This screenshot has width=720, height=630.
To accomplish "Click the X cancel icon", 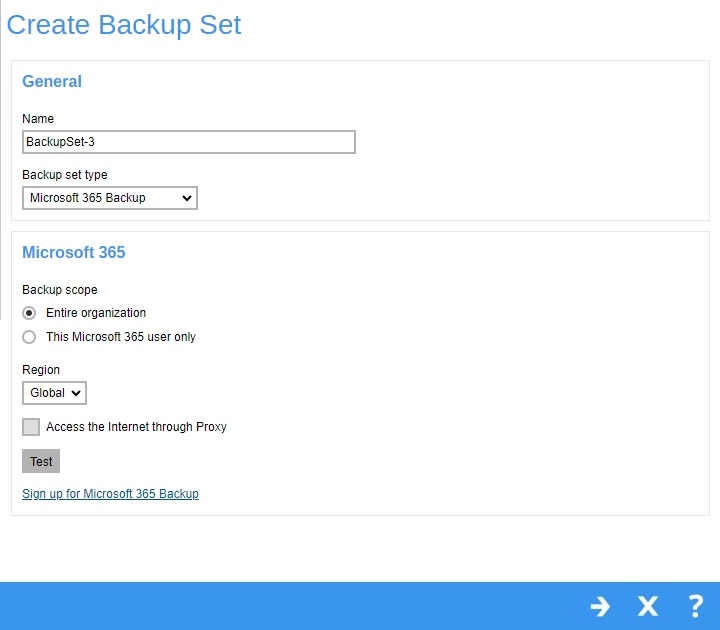I will click(x=648, y=607).
